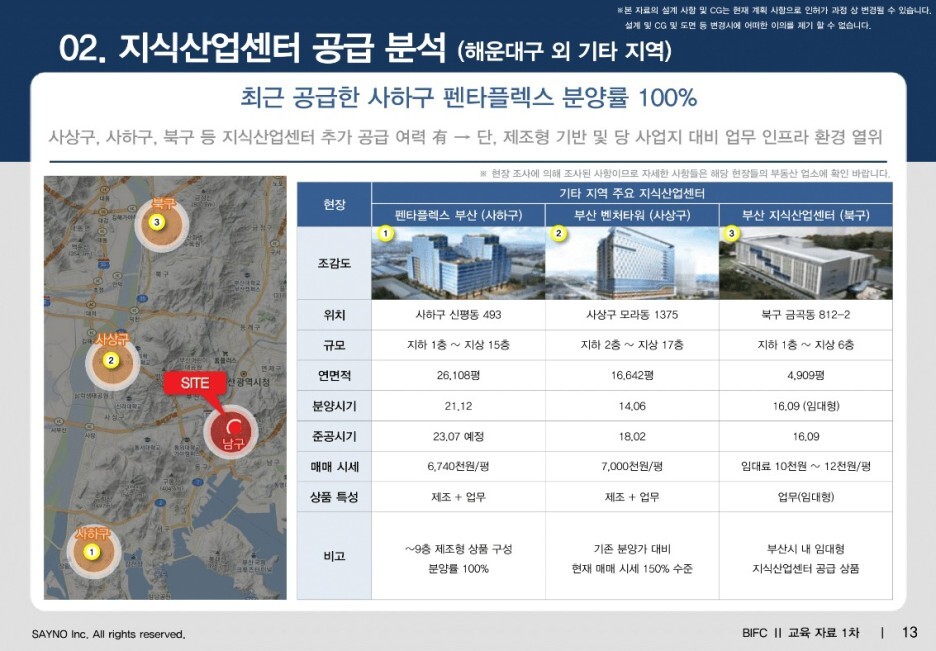Click cell 사상구 모라동 1375
The height and width of the screenshot is (651, 936).
point(632,315)
